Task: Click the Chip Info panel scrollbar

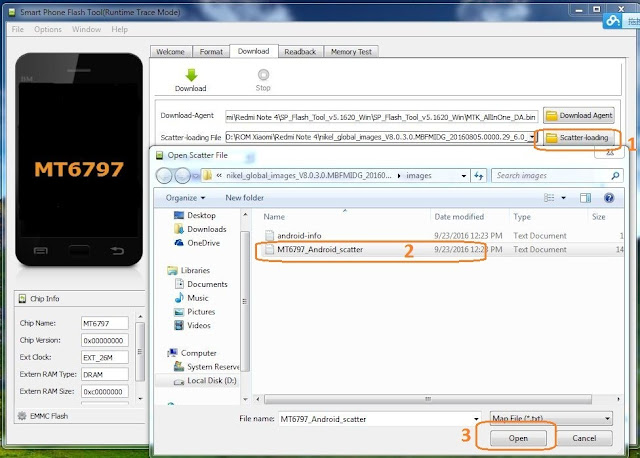Action: [140, 352]
